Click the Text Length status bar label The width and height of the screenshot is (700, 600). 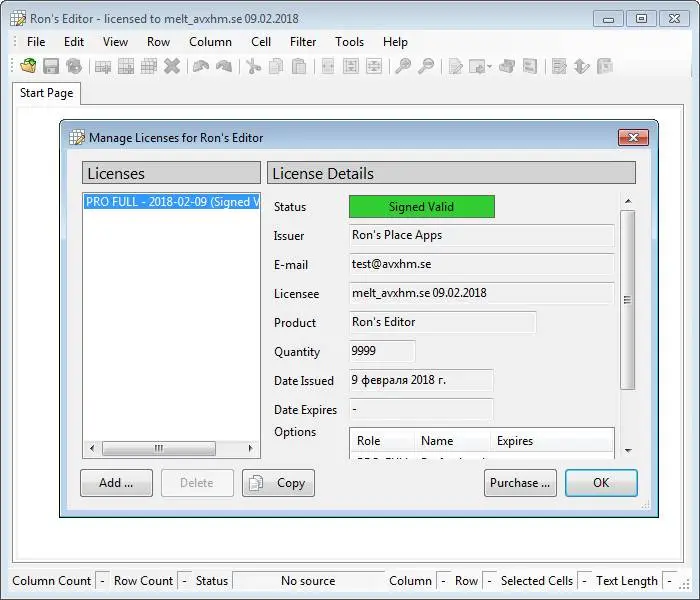(627, 581)
